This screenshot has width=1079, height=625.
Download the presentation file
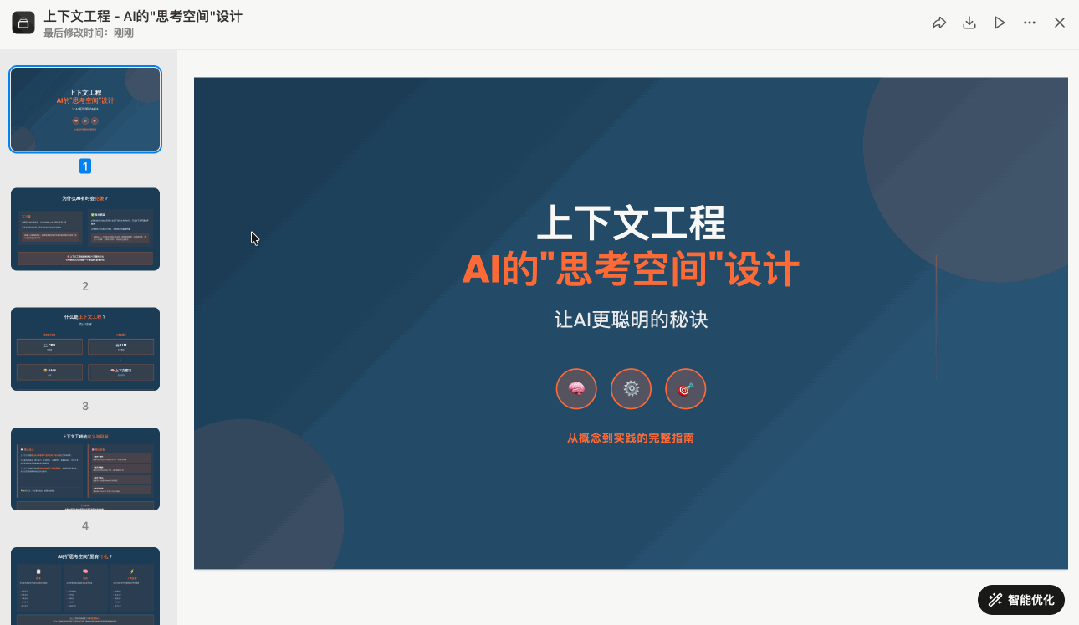(x=969, y=23)
